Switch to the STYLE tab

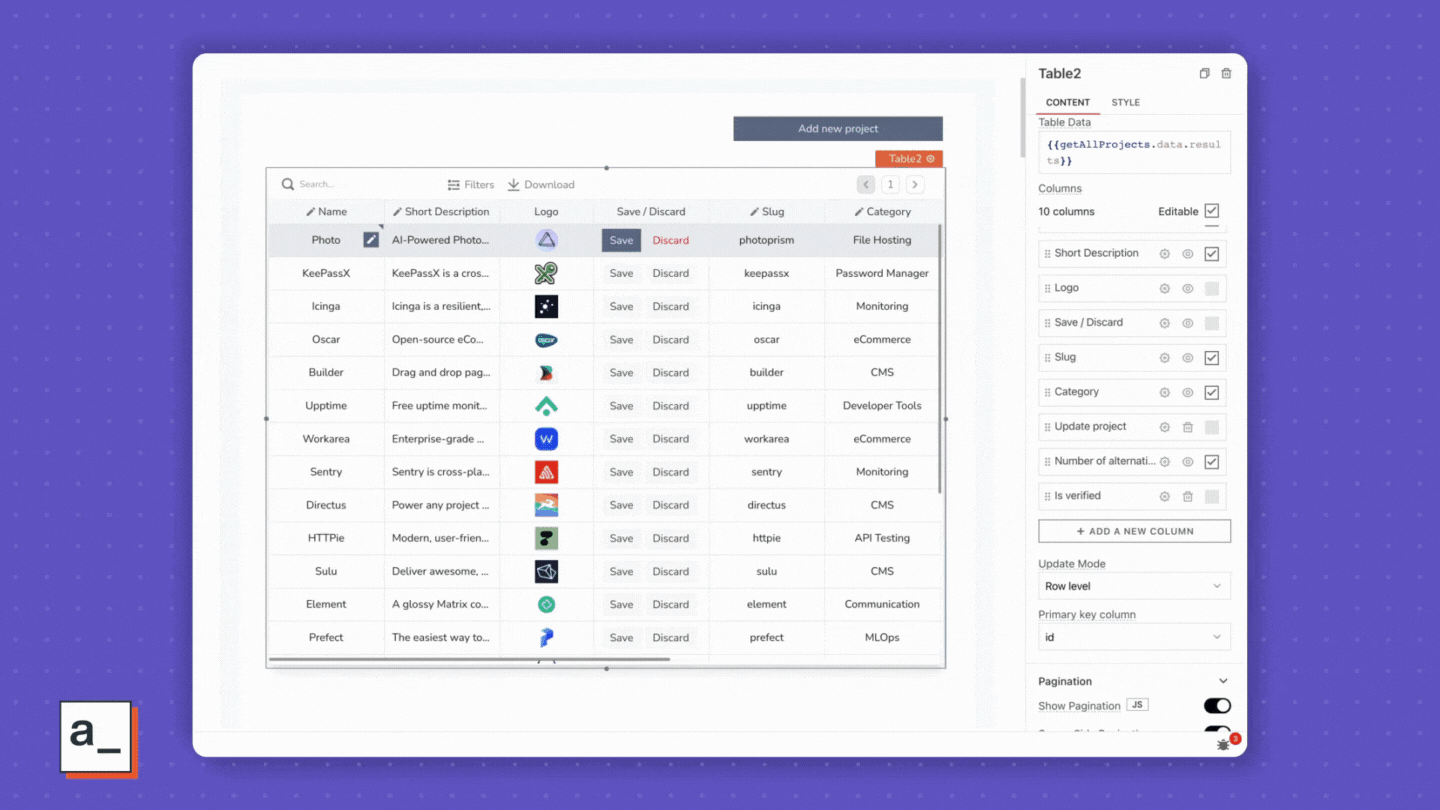click(x=1125, y=102)
